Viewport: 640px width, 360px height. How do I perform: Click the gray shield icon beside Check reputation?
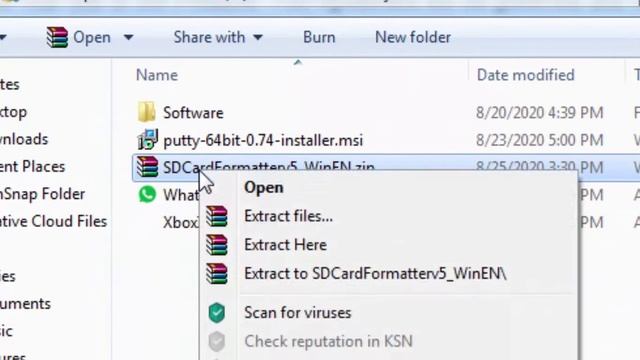click(x=217, y=342)
